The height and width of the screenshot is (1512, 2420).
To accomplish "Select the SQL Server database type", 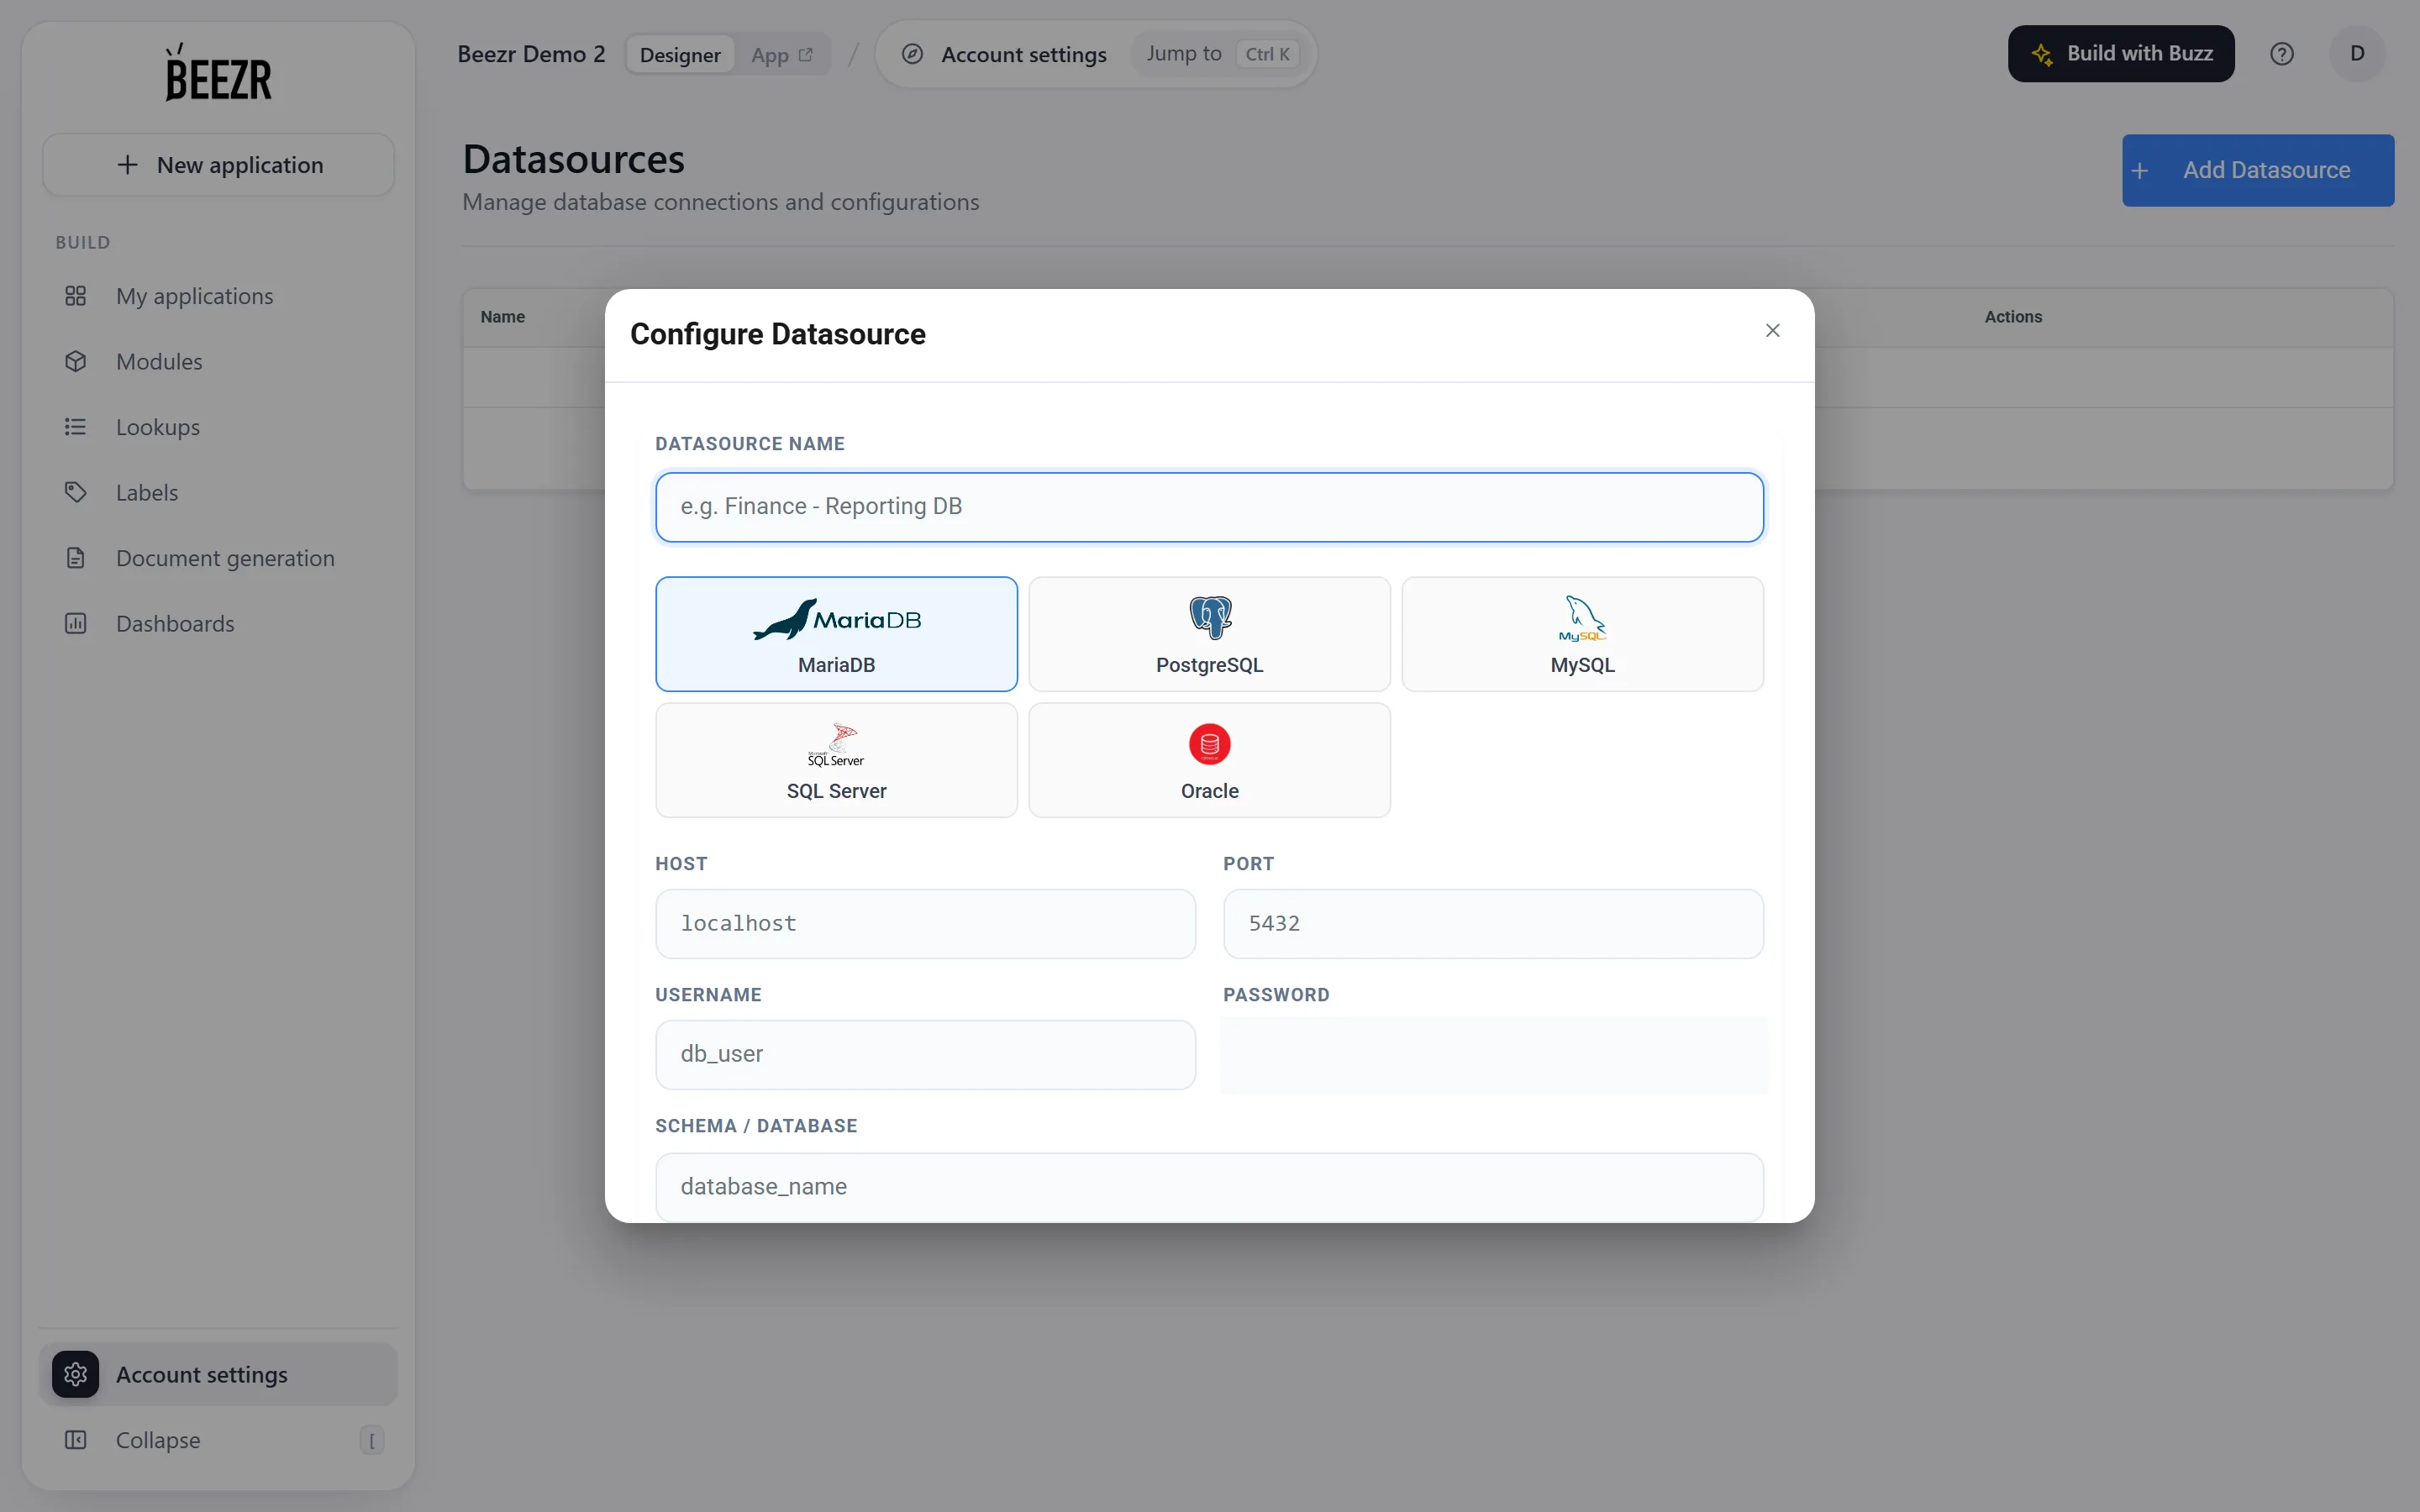I will [836, 760].
